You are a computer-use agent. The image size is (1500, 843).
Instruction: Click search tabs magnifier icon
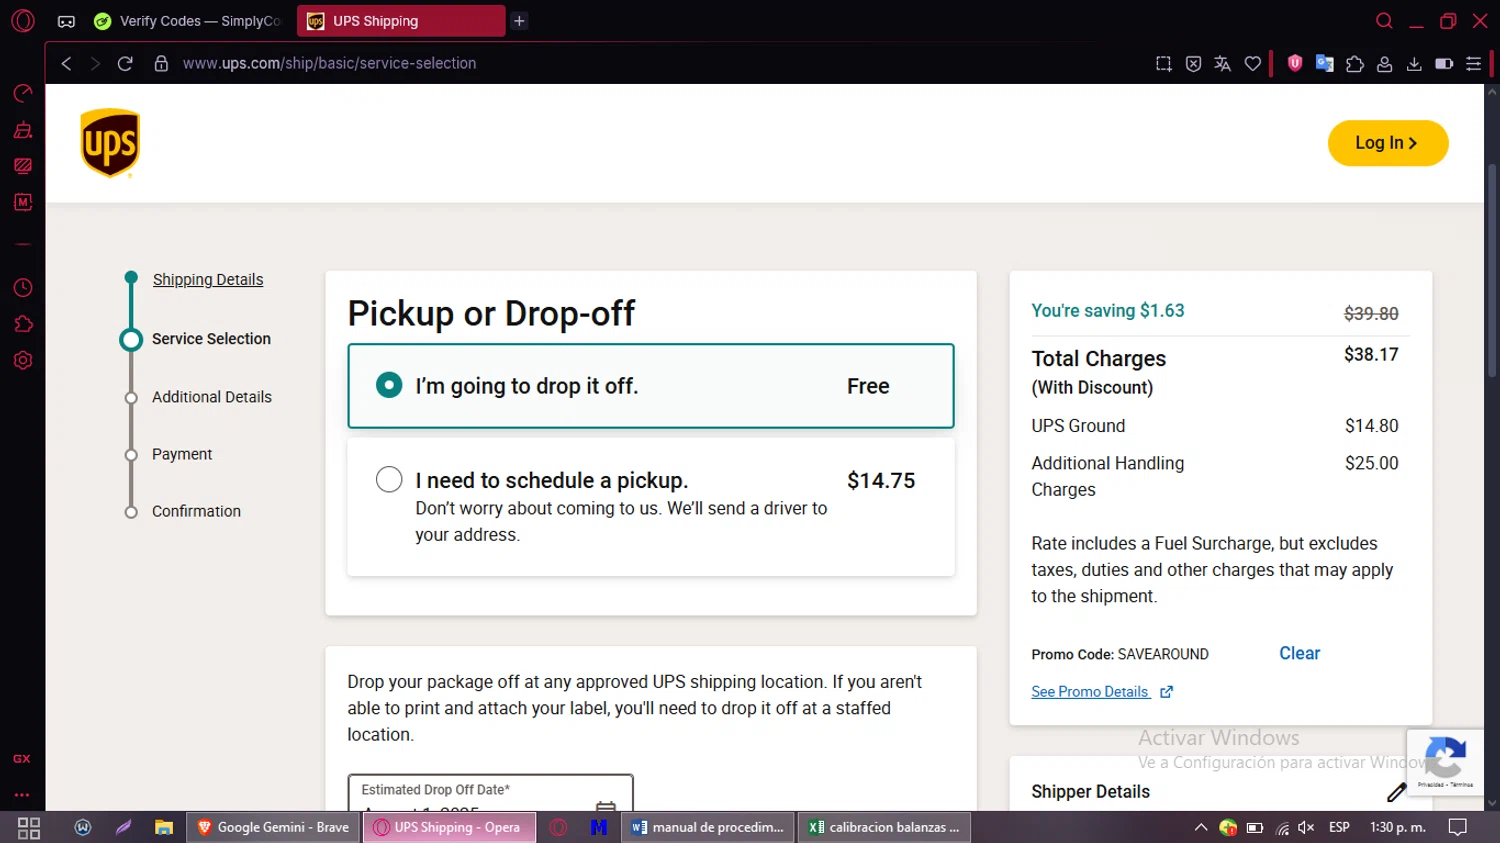(x=1384, y=21)
